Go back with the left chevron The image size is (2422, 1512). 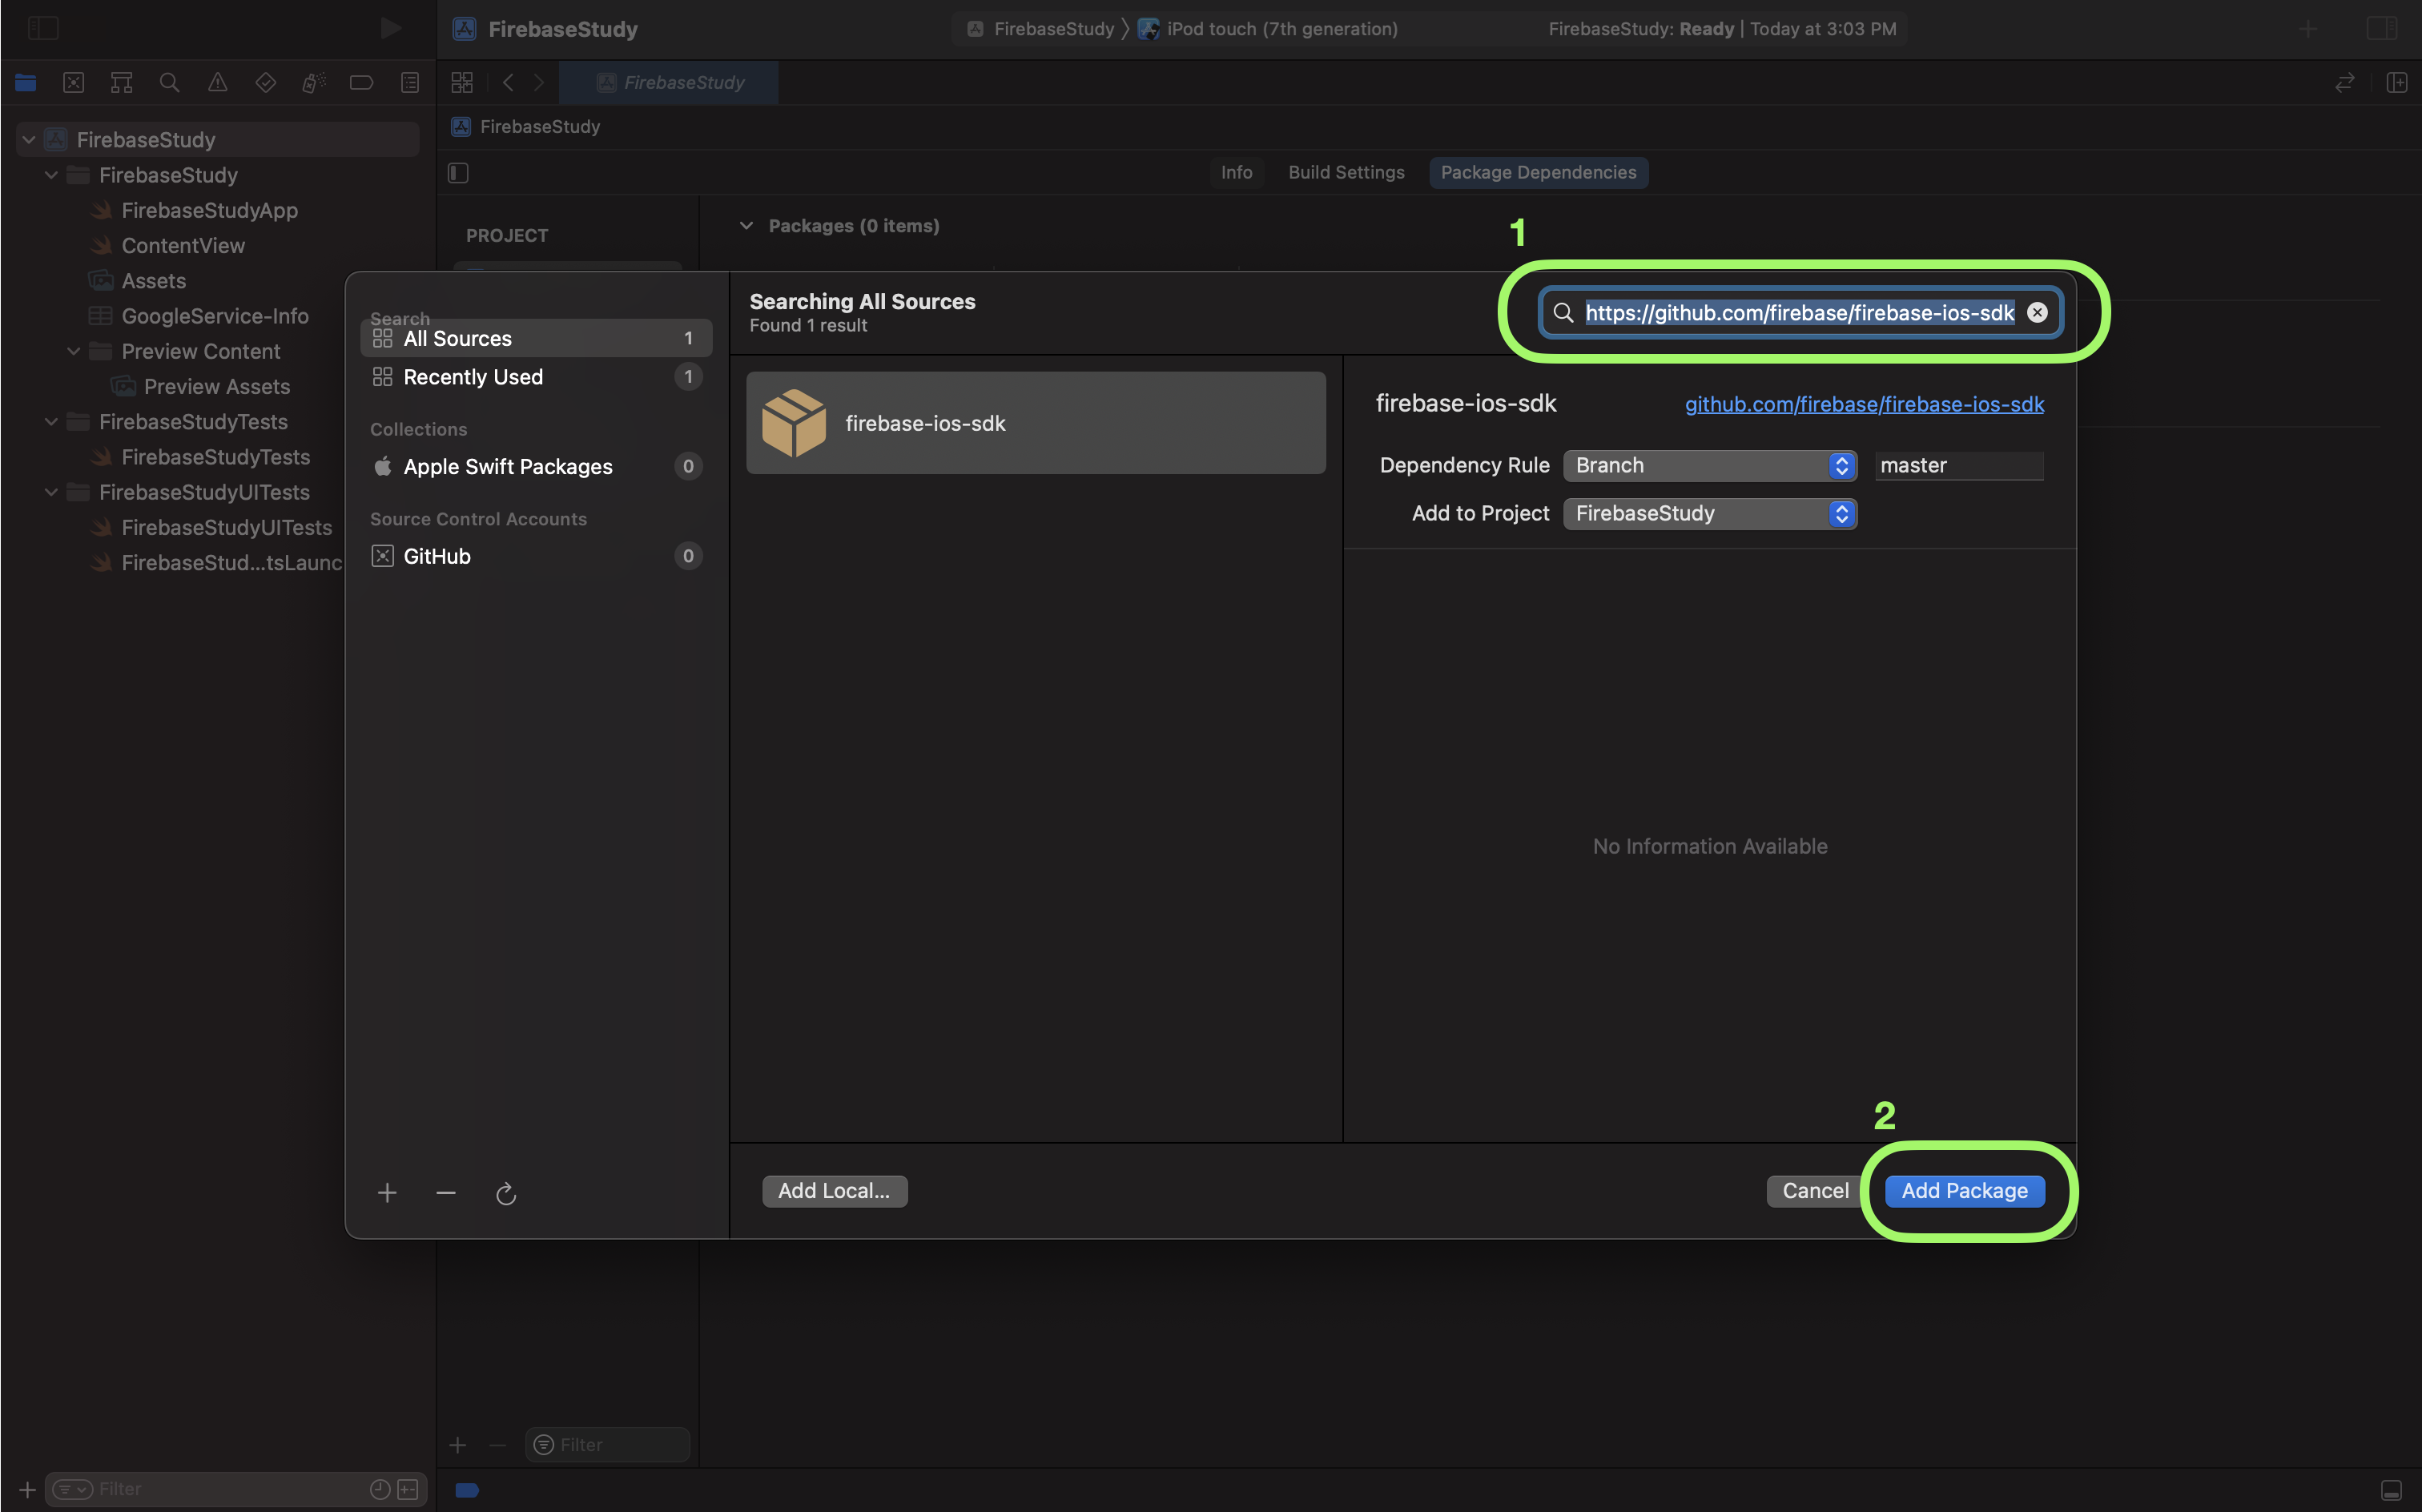click(x=508, y=83)
